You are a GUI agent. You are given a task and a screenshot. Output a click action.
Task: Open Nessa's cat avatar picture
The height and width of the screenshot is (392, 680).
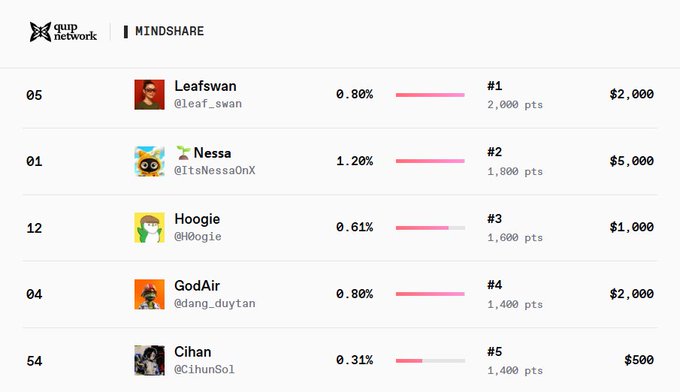[x=149, y=161]
